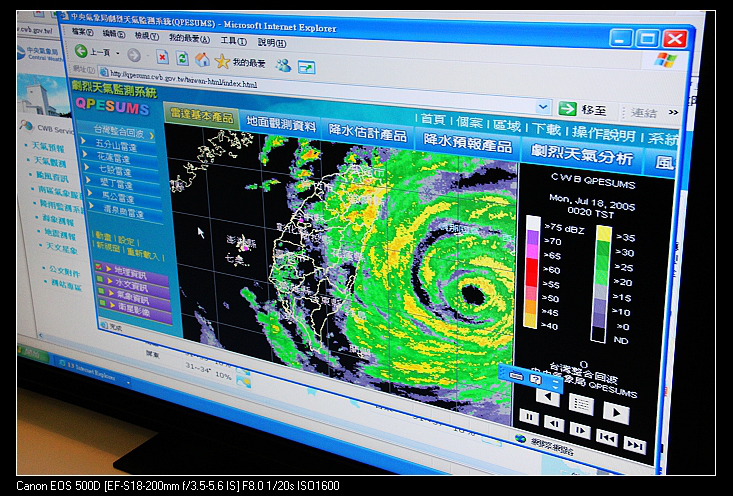Refresh the page with the green arrows icon

click(182, 58)
